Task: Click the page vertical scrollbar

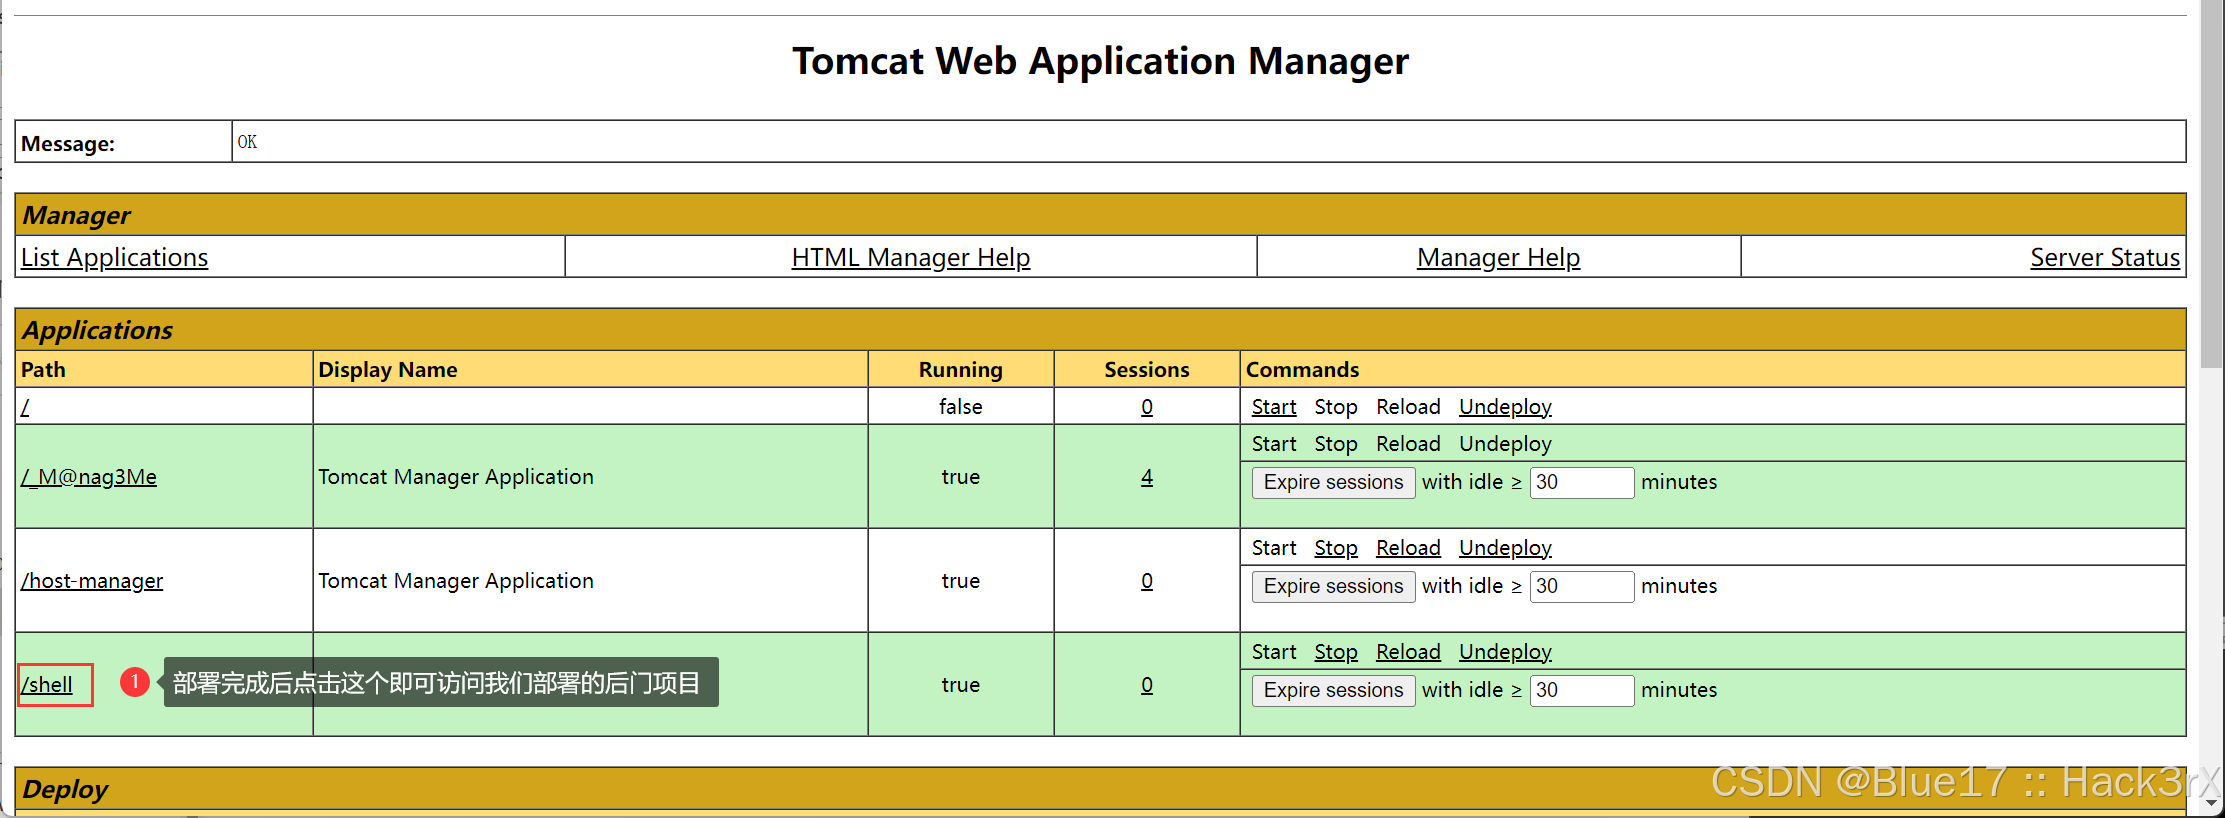Action: pos(2212,185)
